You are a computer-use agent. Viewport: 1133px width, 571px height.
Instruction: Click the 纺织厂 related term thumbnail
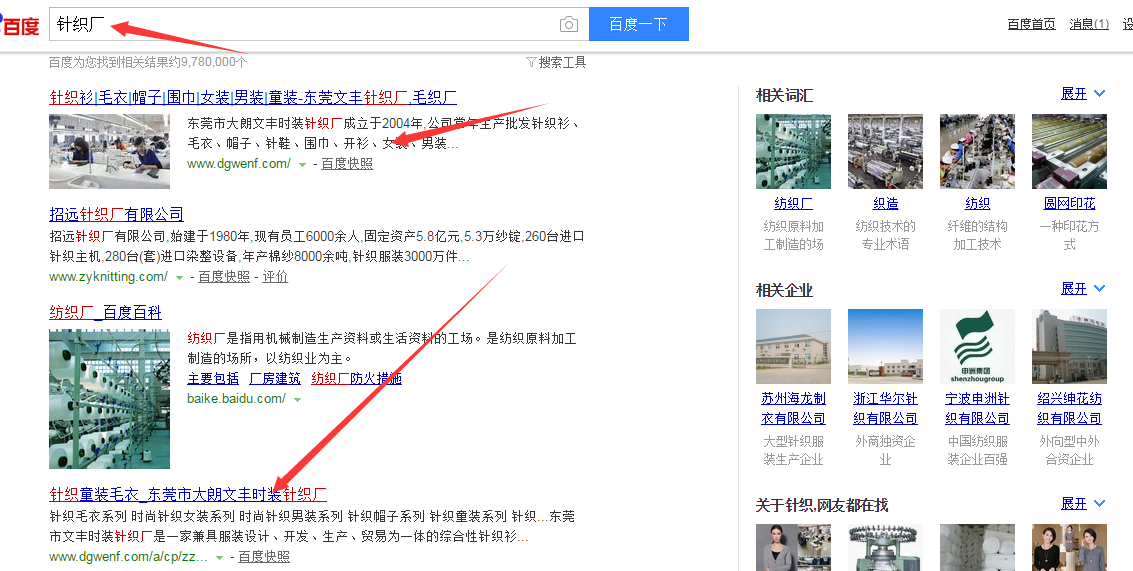point(793,151)
